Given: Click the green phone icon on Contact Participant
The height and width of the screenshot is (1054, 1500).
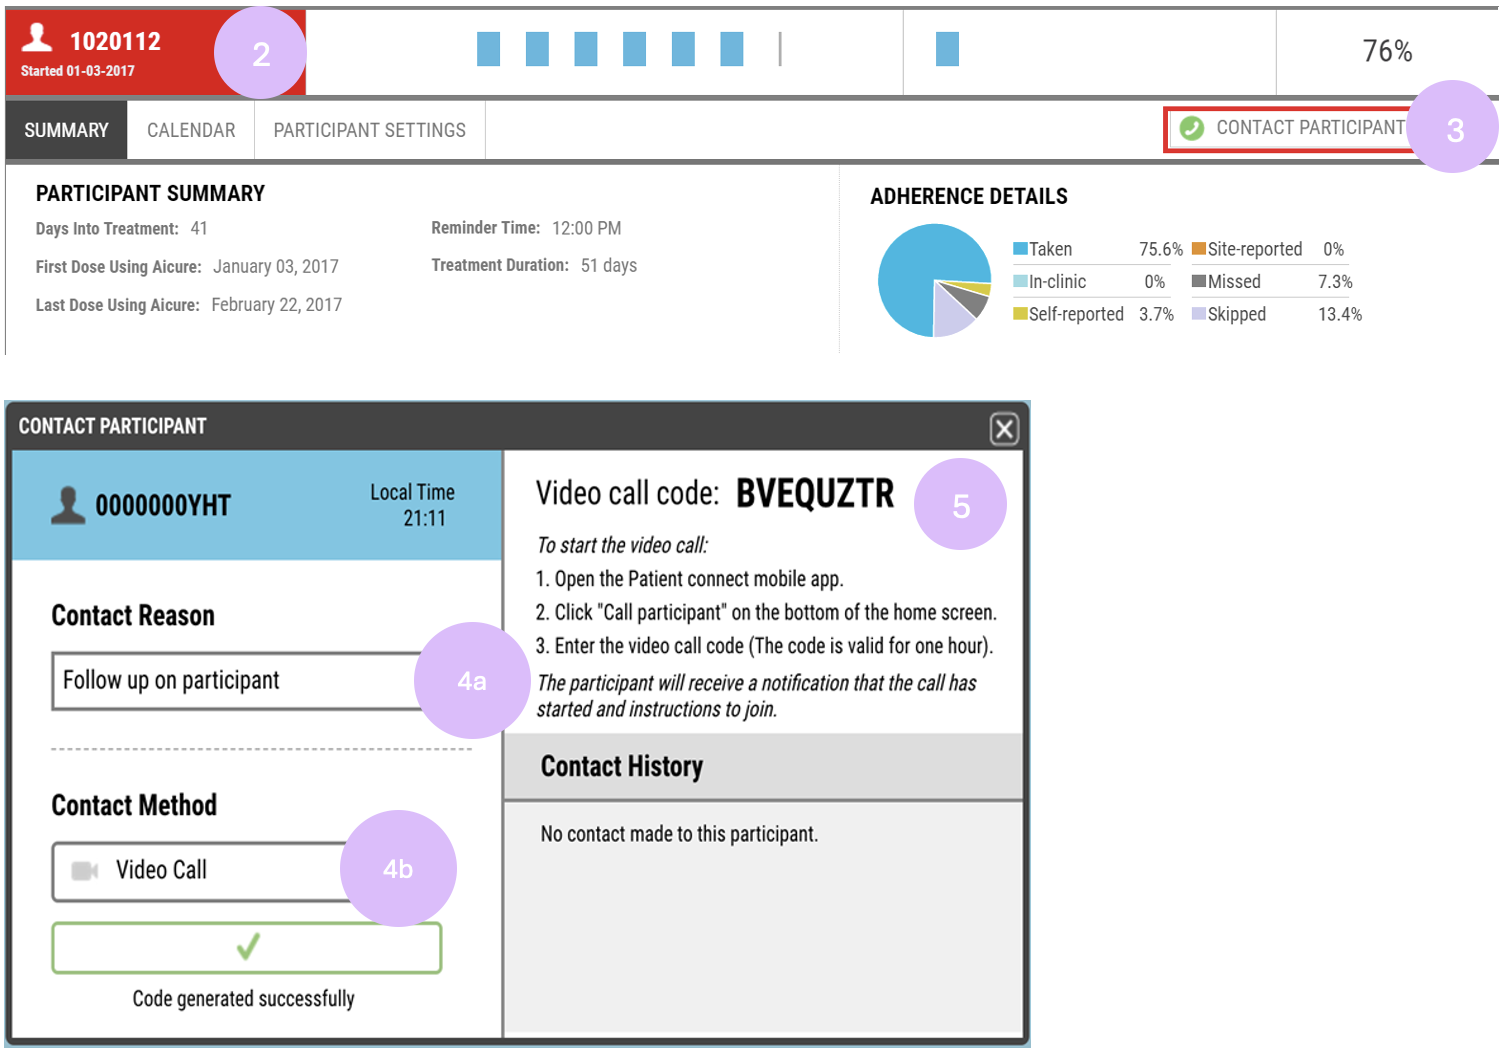Looking at the screenshot, I should [x=1191, y=128].
